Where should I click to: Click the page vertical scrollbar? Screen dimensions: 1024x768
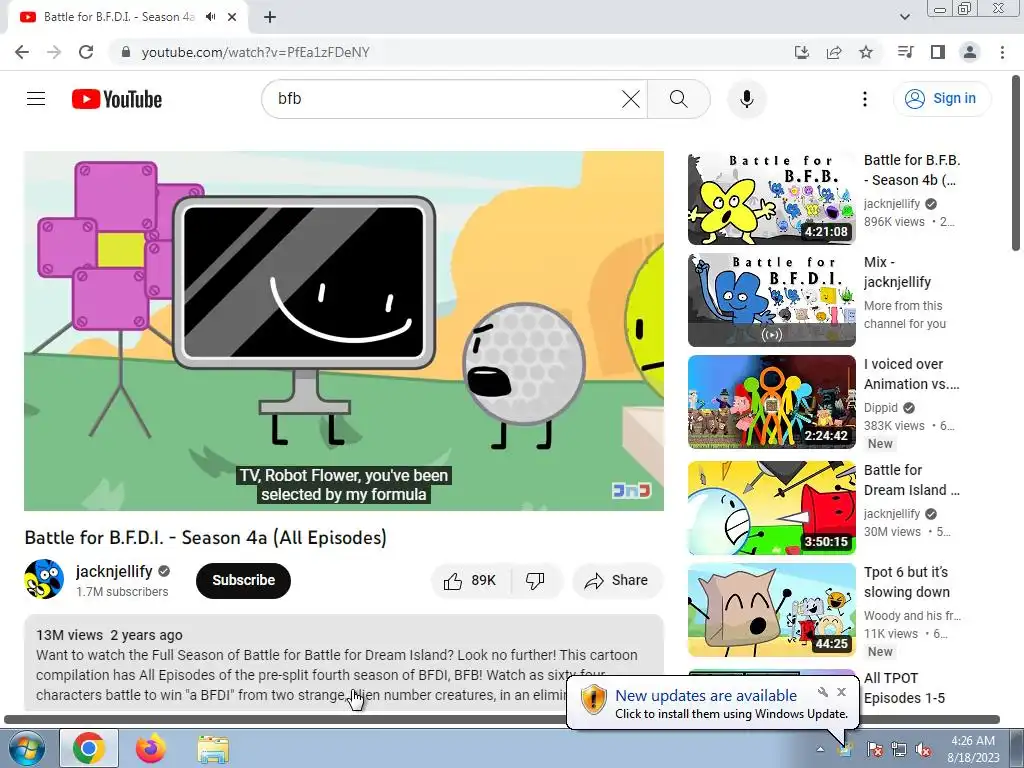(1016, 163)
